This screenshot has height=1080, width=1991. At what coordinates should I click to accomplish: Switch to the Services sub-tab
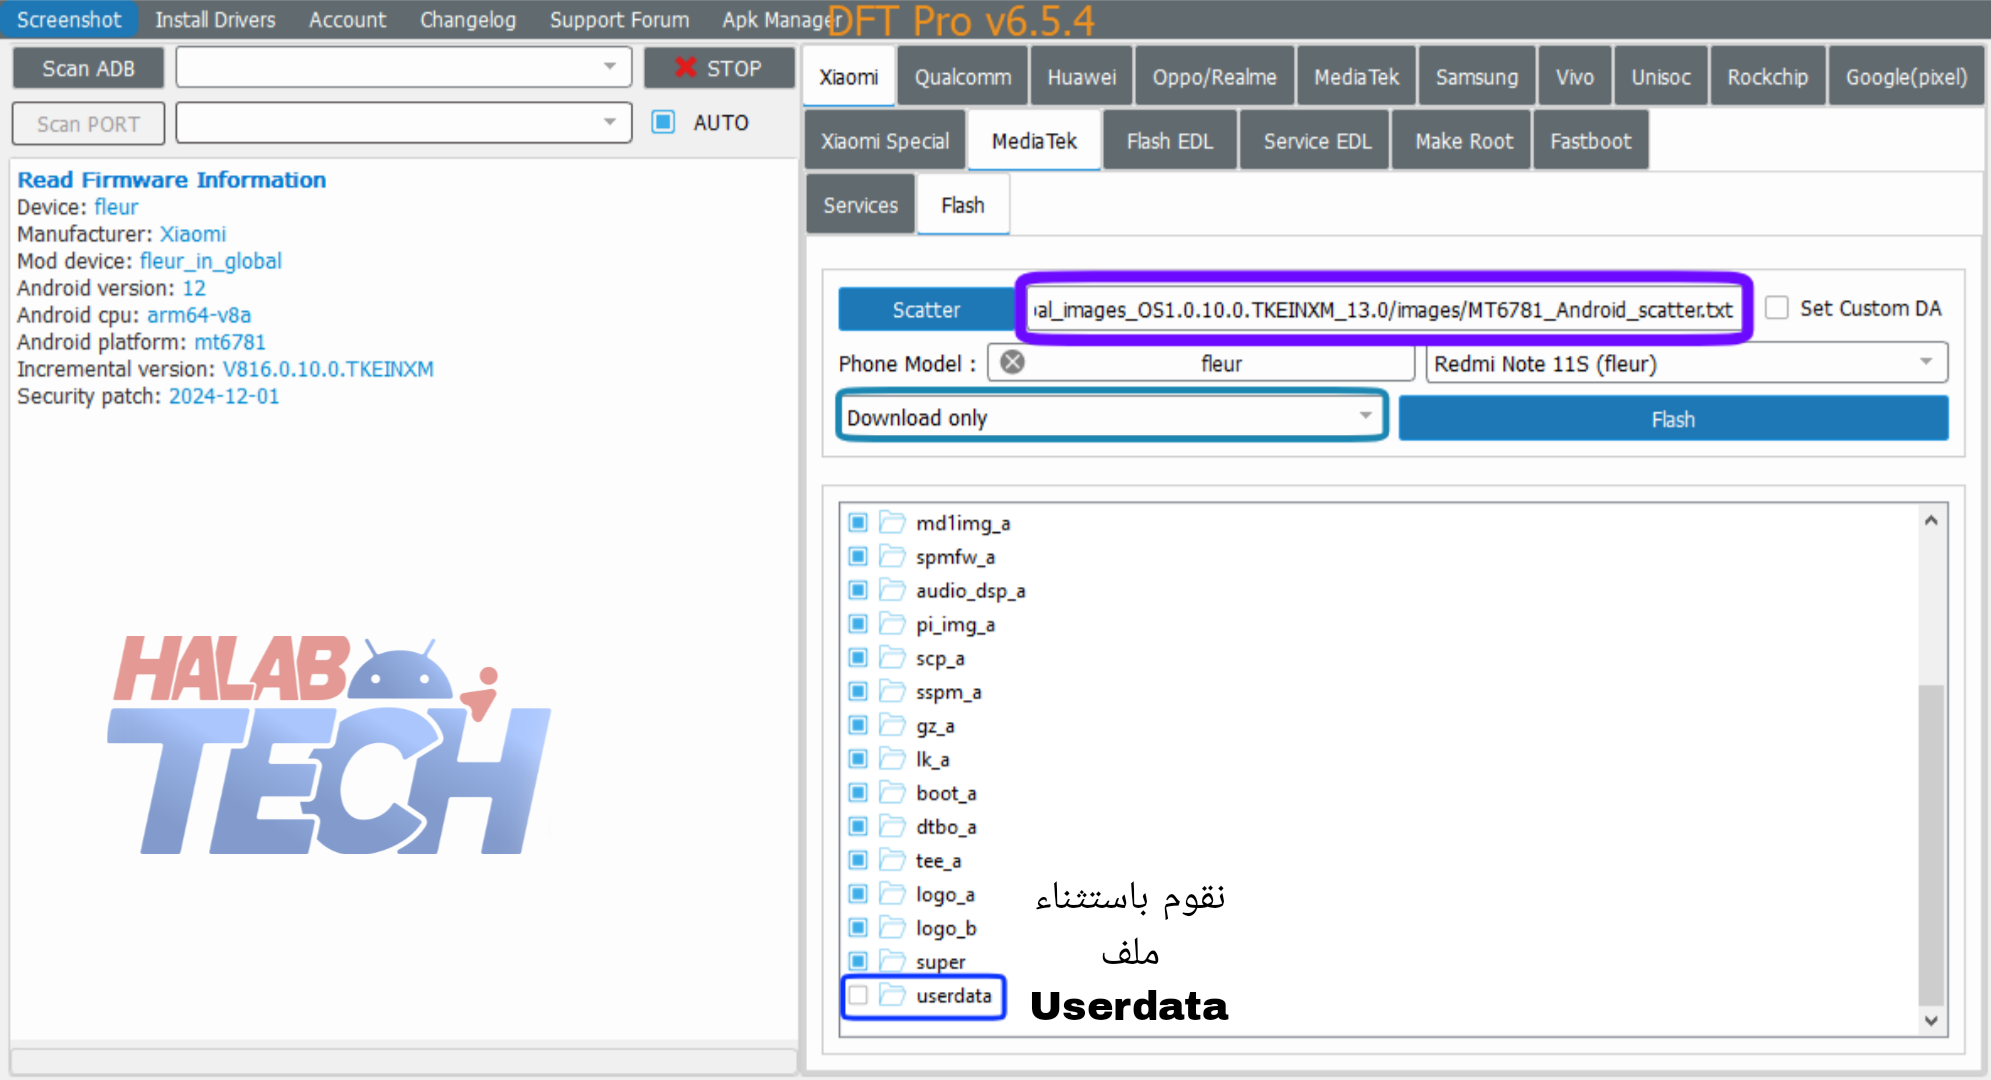pos(861,205)
